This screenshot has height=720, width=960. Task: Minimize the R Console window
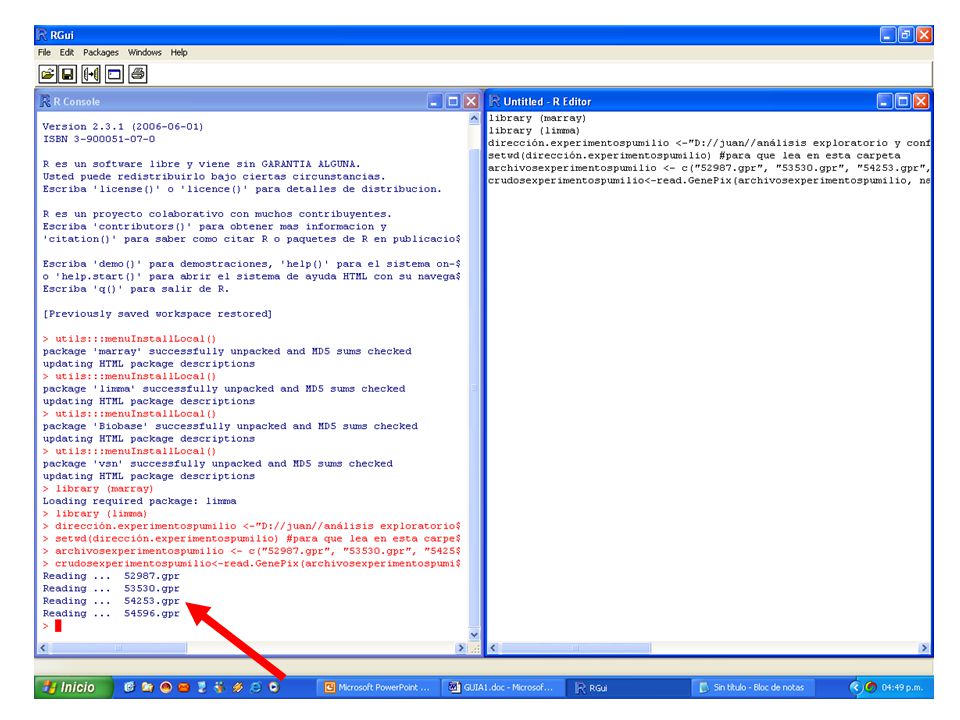coord(435,101)
